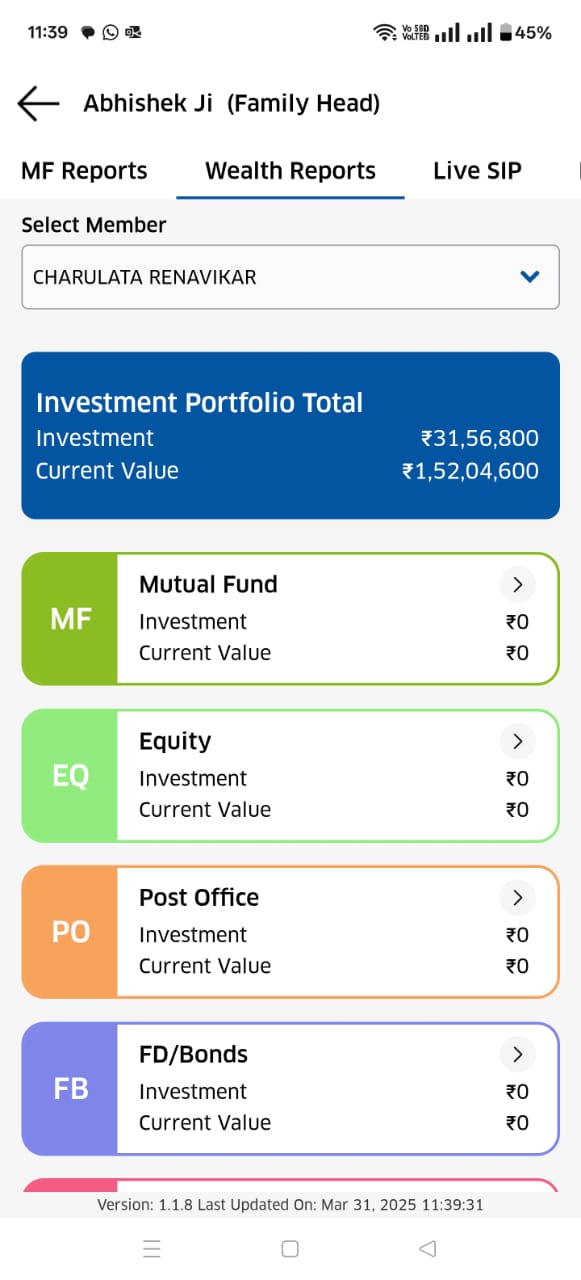Tap the orange PO badge

click(x=70, y=932)
